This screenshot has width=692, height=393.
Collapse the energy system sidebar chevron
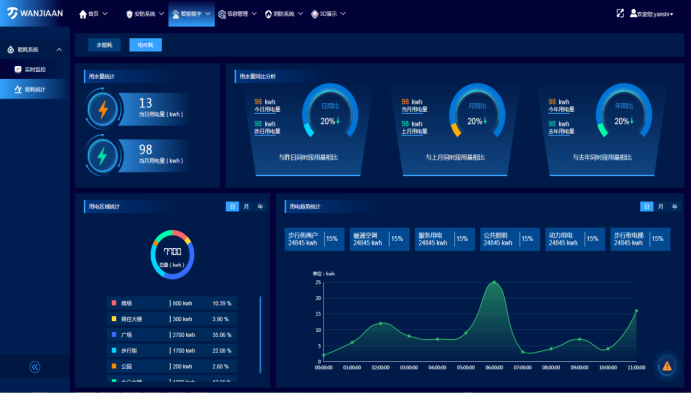click(x=59, y=50)
